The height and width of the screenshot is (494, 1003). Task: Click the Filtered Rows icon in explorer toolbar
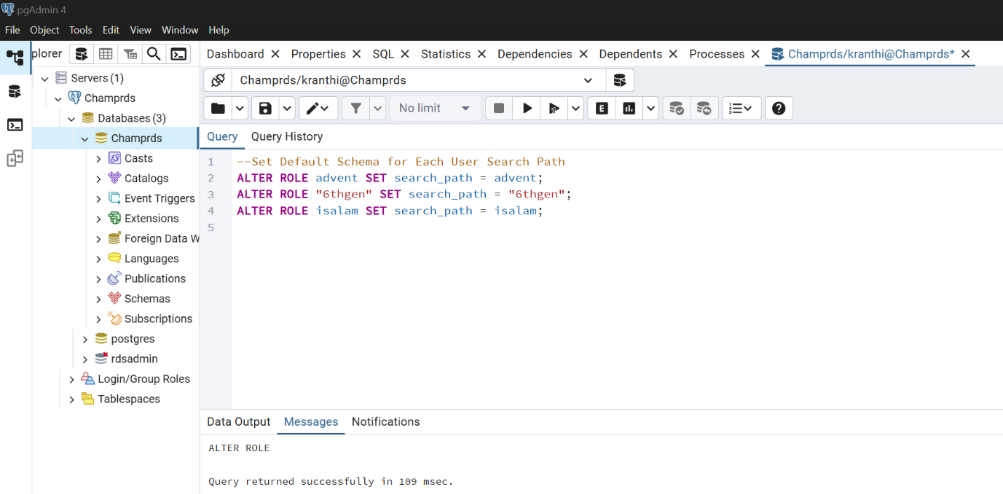130,54
